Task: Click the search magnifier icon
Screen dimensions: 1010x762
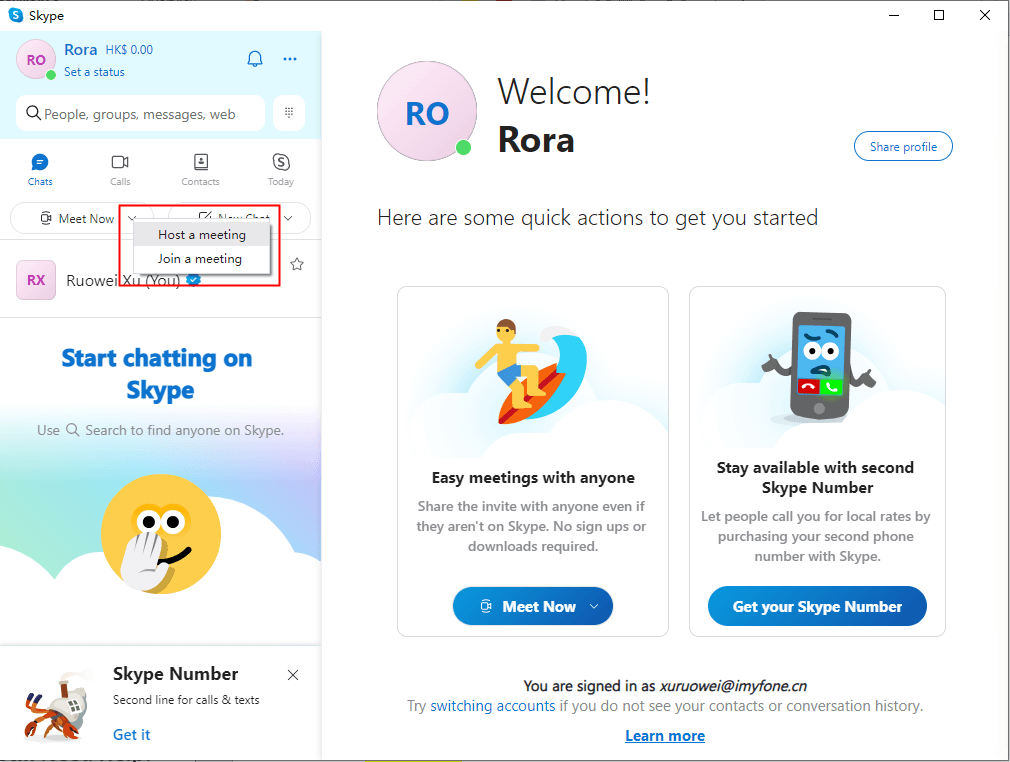Action: tap(33, 113)
